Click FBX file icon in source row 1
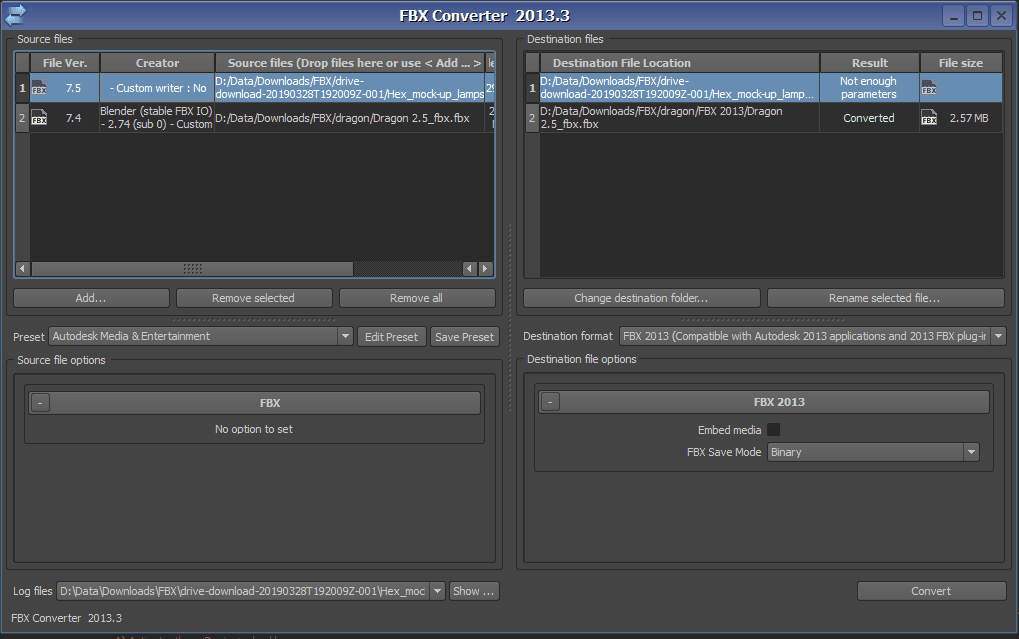 [x=40, y=88]
